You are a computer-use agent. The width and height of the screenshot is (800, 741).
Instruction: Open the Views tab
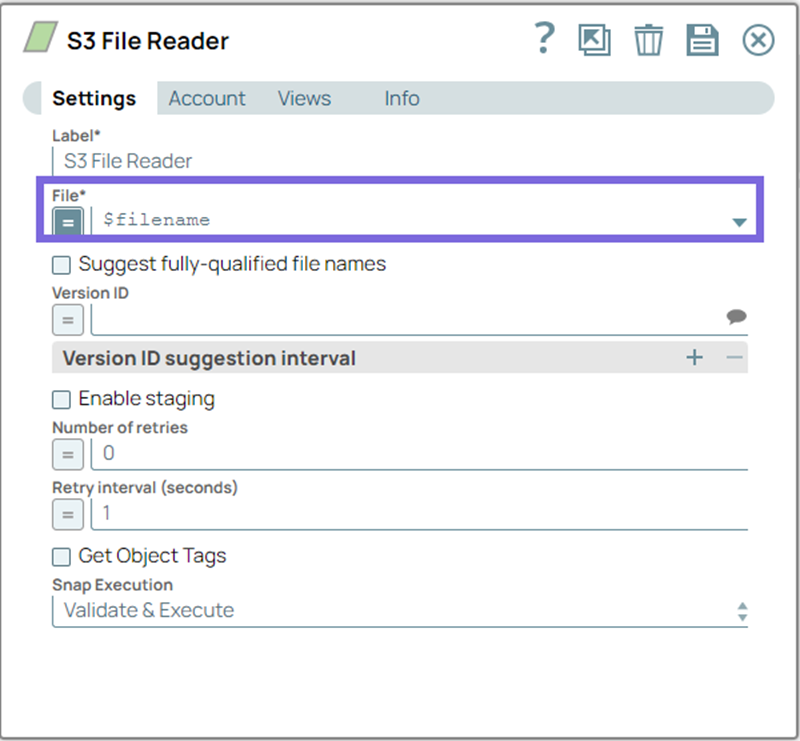pyautogui.click(x=304, y=98)
